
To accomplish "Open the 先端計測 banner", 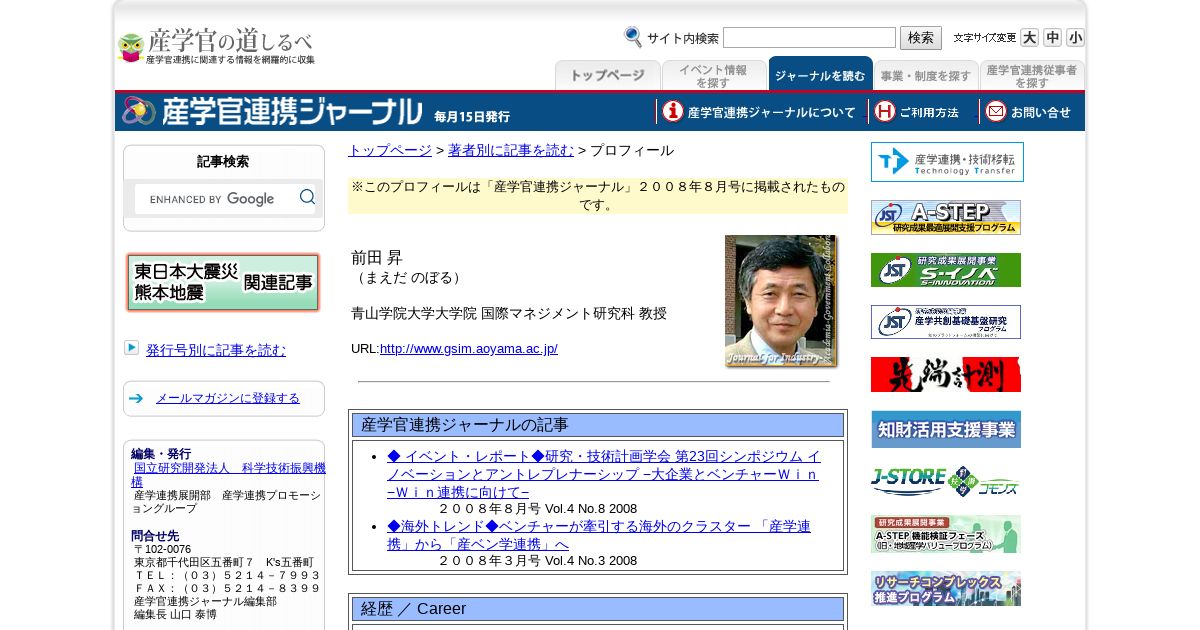I will 946,375.
